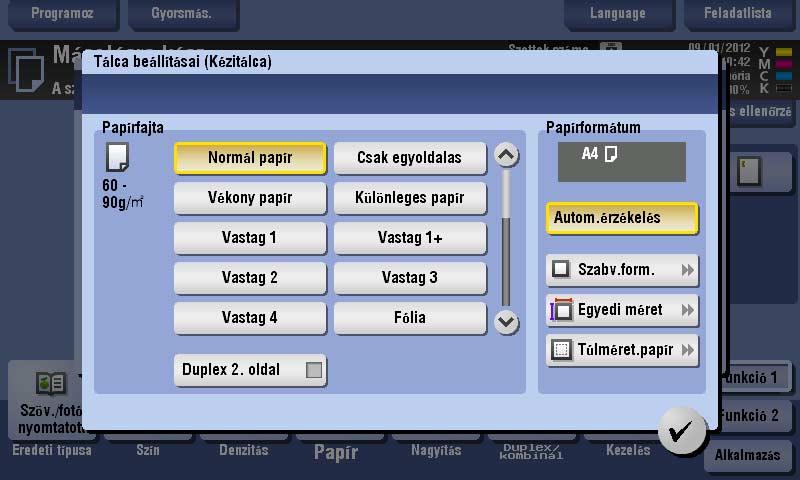800x480 pixels.
Task: Select Vékony papír option
Action: click(x=250, y=197)
